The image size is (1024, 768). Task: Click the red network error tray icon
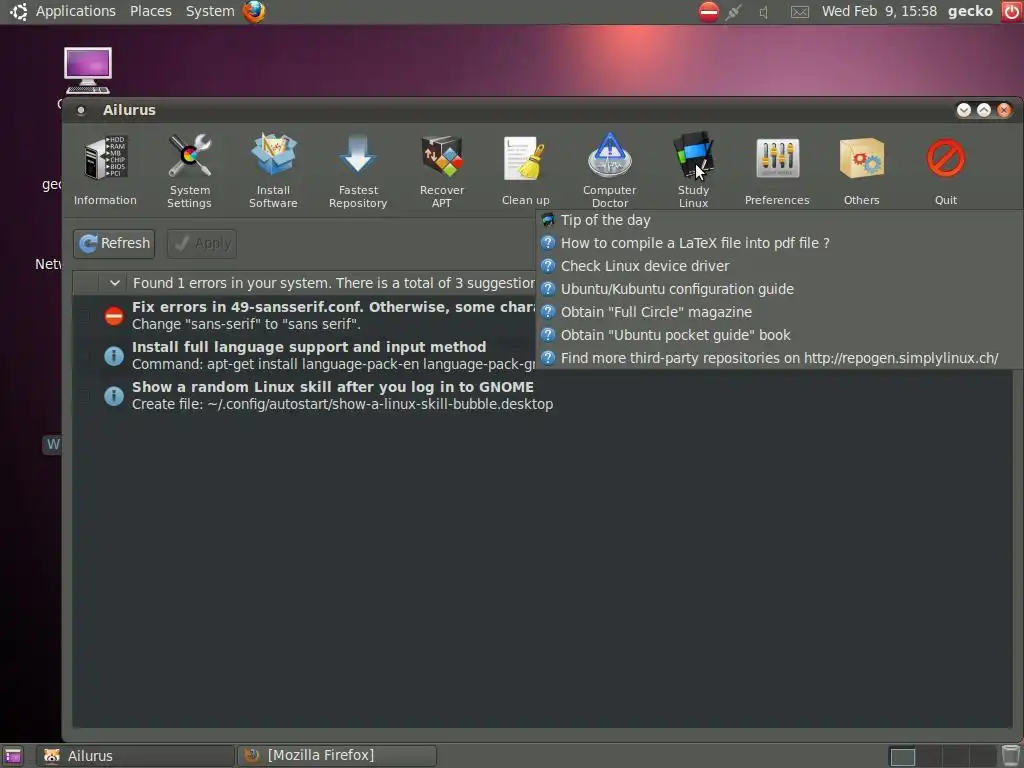tap(709, 11)
